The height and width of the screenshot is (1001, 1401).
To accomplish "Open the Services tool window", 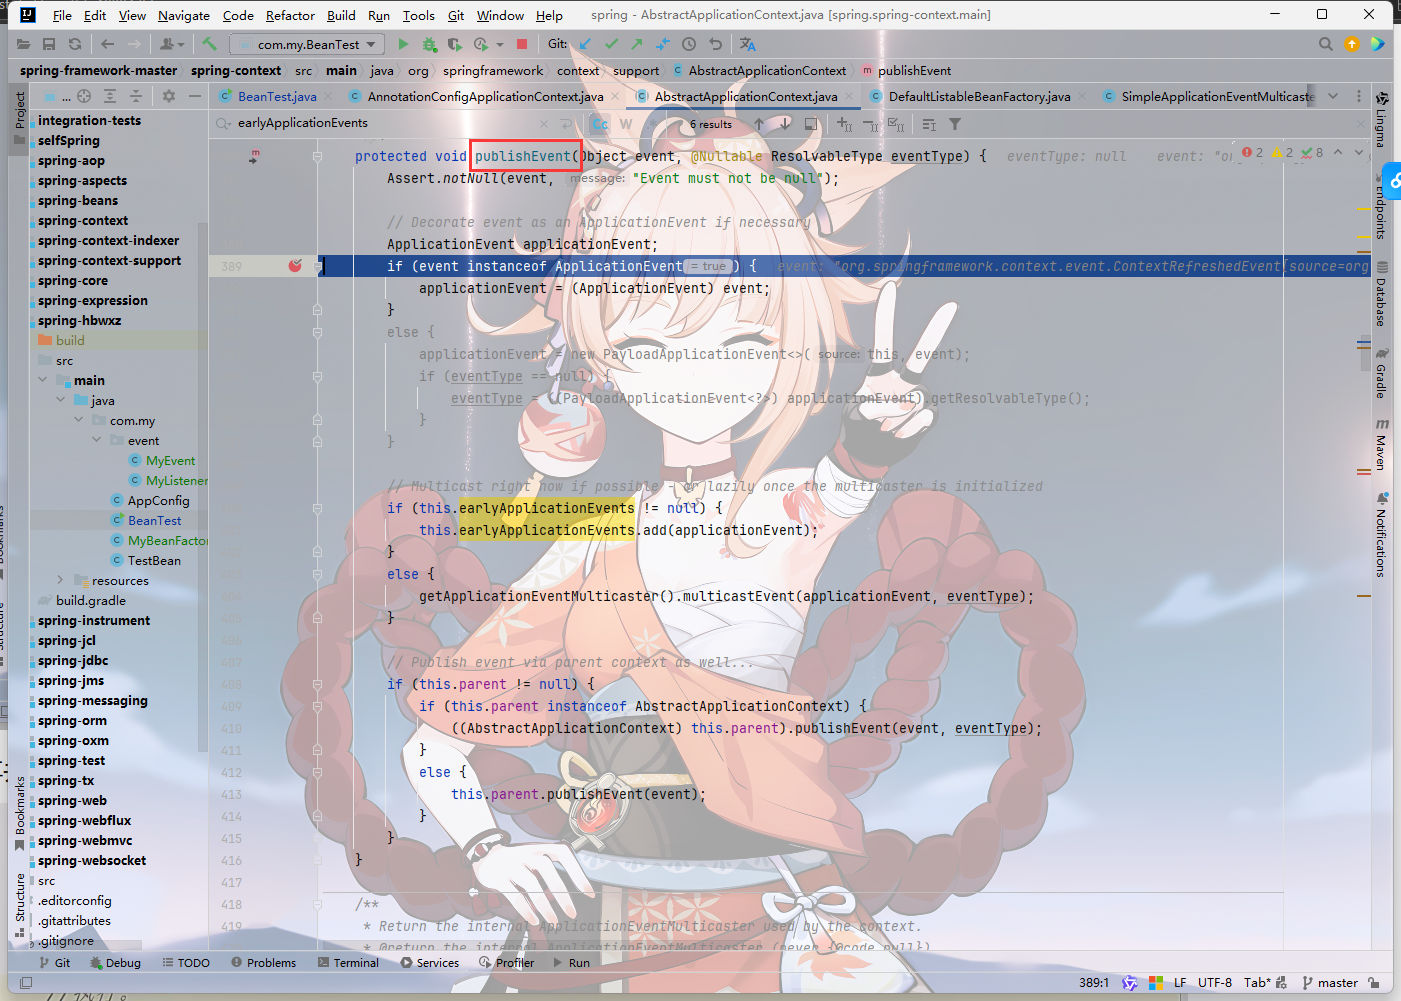I will 430,962.
